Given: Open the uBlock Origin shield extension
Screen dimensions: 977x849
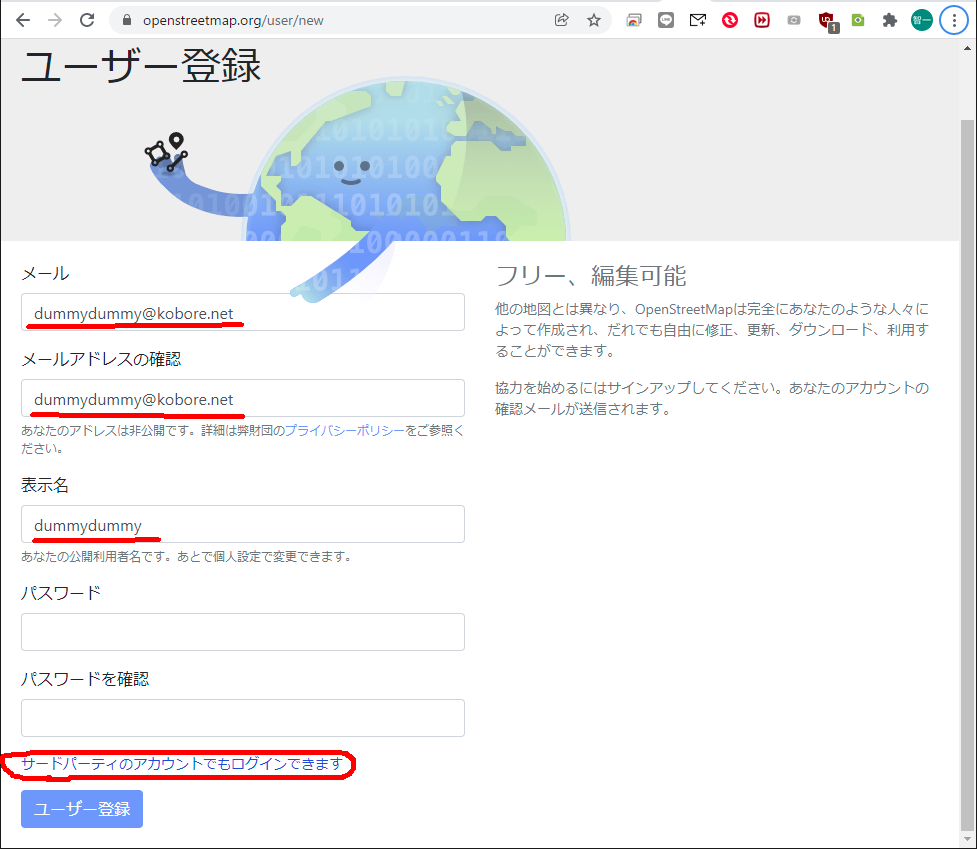Looking at the screenshot, I should [827, 20].
